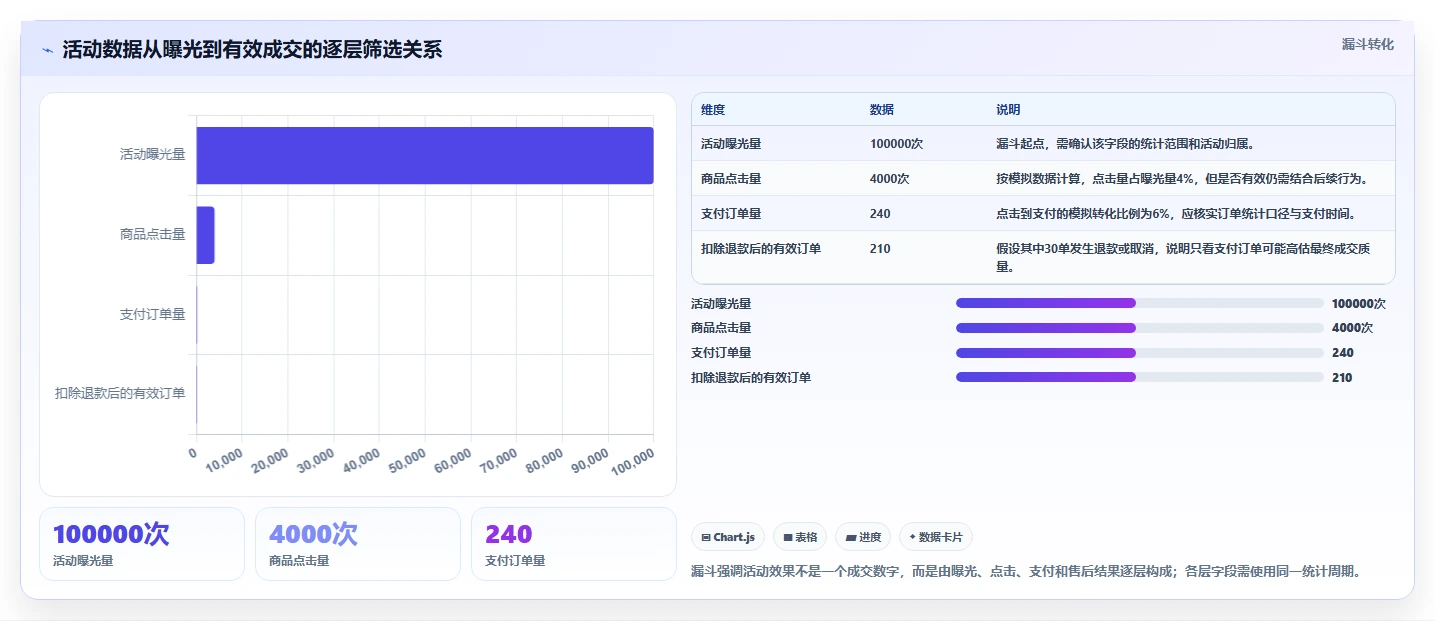The height and width of the screenshot is (621, 1435).
Task: Click description starting 点击到支付的模拟转化比例
Action: [x=1177, y=214]
